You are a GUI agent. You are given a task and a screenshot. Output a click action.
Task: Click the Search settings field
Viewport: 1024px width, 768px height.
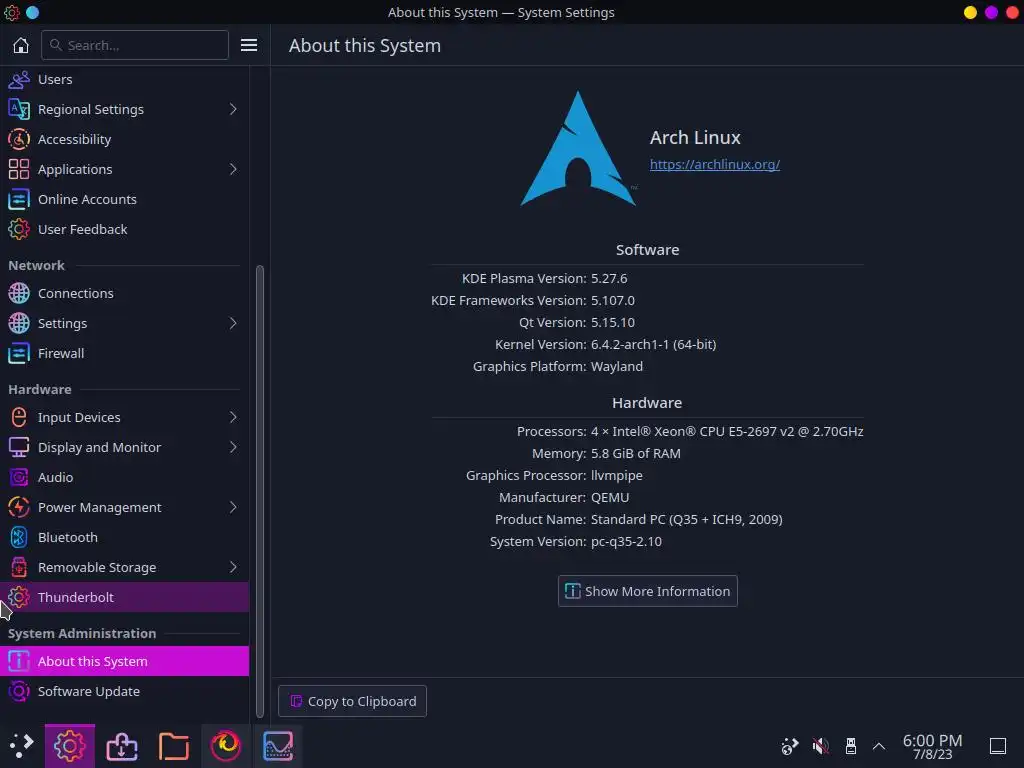(x=135, y=45)
